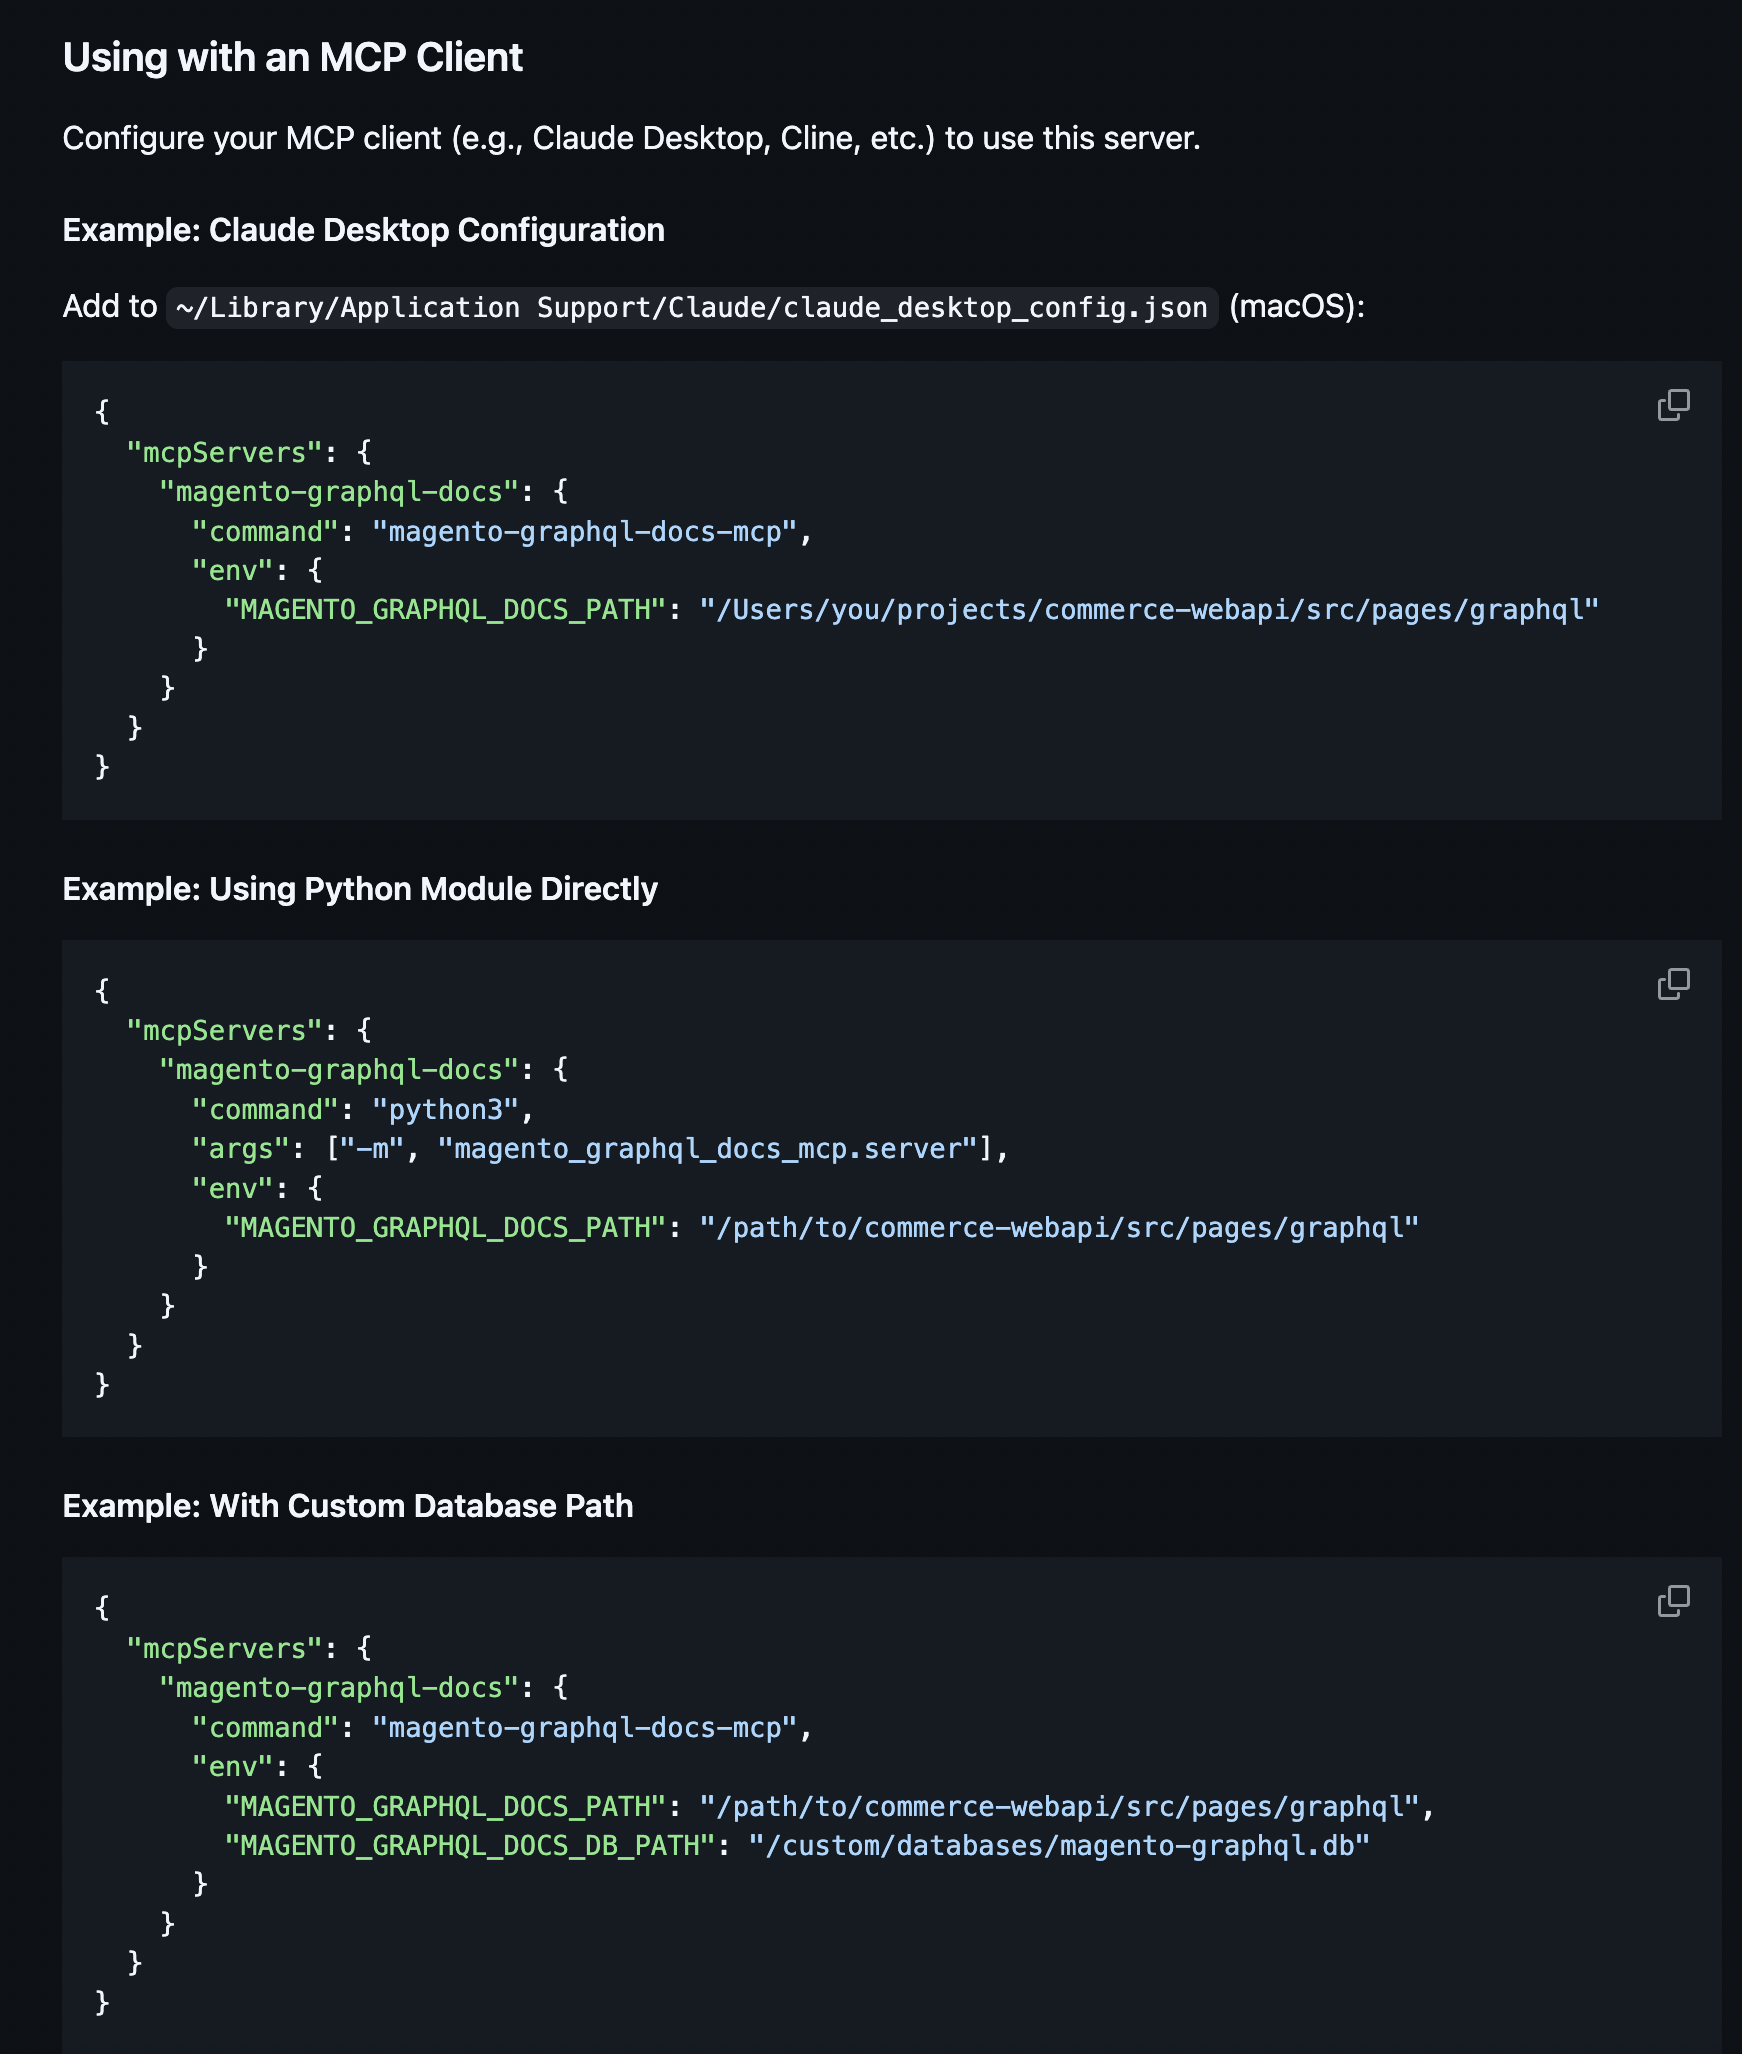Click the /Users/you/projects path string
Viewport: 1742px width, 2054px height.
1148,610
